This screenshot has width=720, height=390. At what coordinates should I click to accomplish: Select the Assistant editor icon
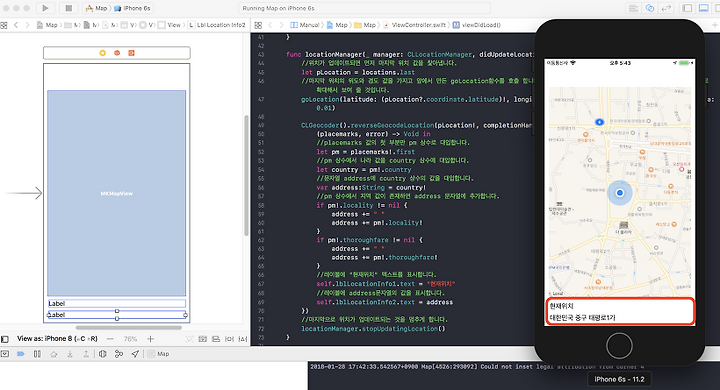(x=650, y=8)
